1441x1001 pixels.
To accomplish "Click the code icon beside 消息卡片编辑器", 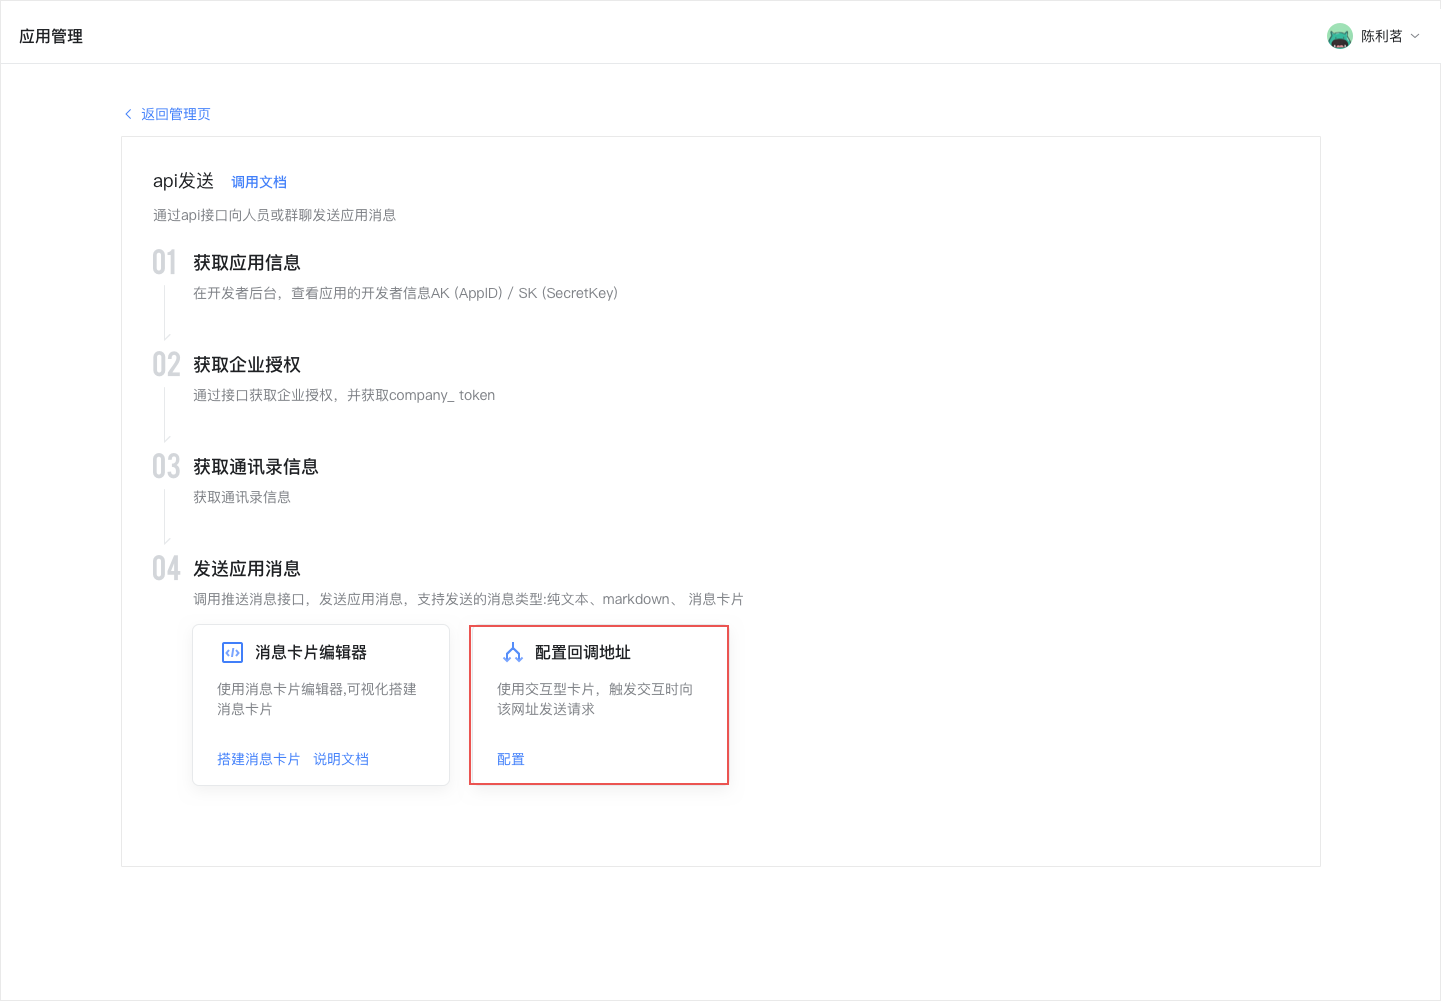I will pyautogui.click(x=231, y=652).
